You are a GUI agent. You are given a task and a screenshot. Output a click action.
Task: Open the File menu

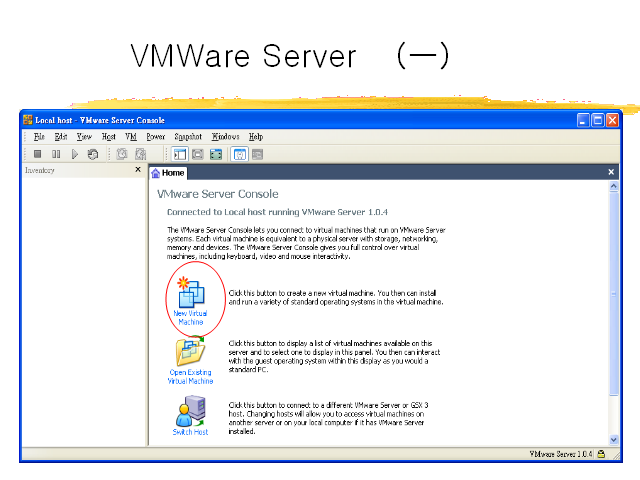[x=39, y=137]
